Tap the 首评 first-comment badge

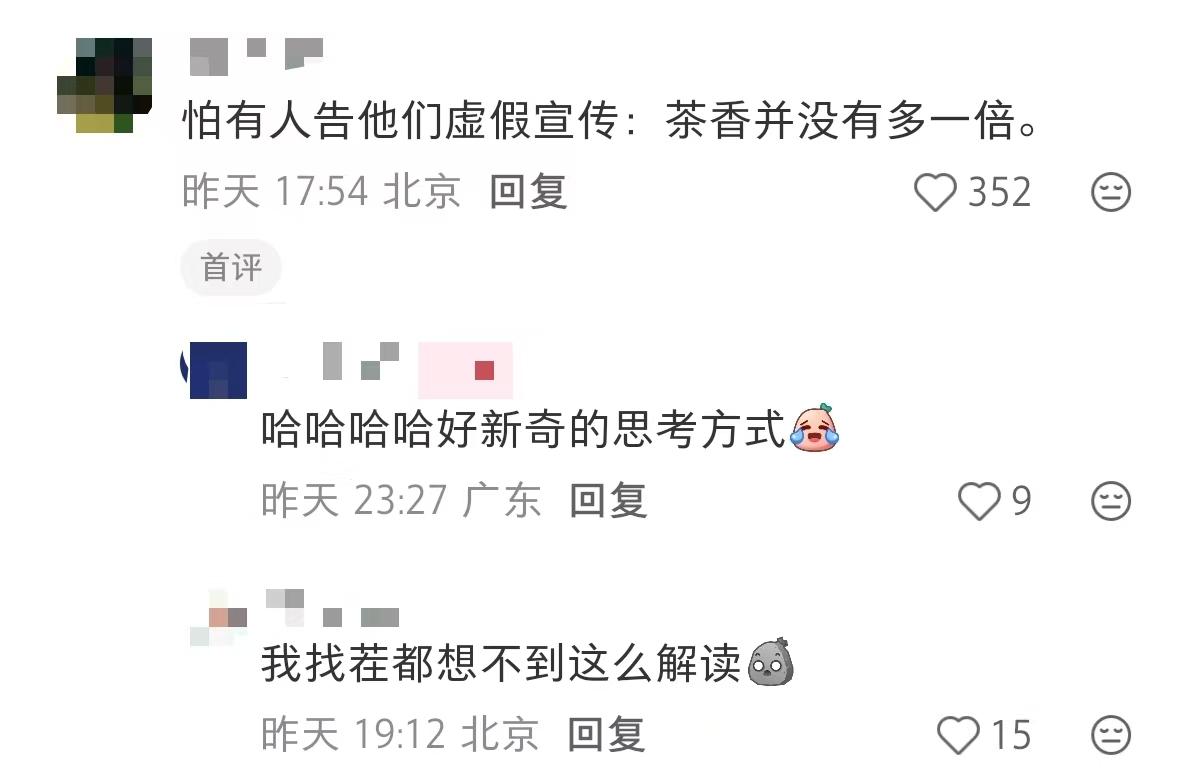(x=231, y=268)
